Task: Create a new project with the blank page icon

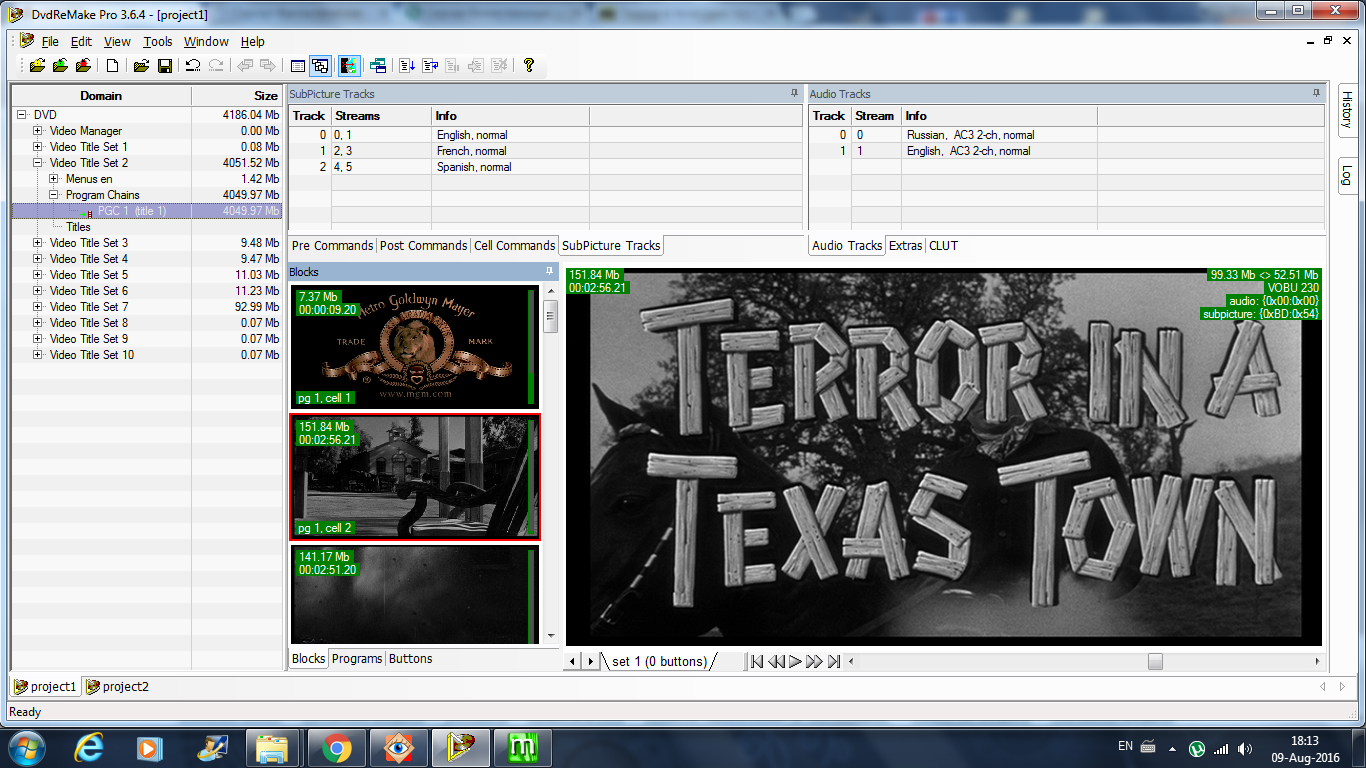Action: (x=113, y=66)
